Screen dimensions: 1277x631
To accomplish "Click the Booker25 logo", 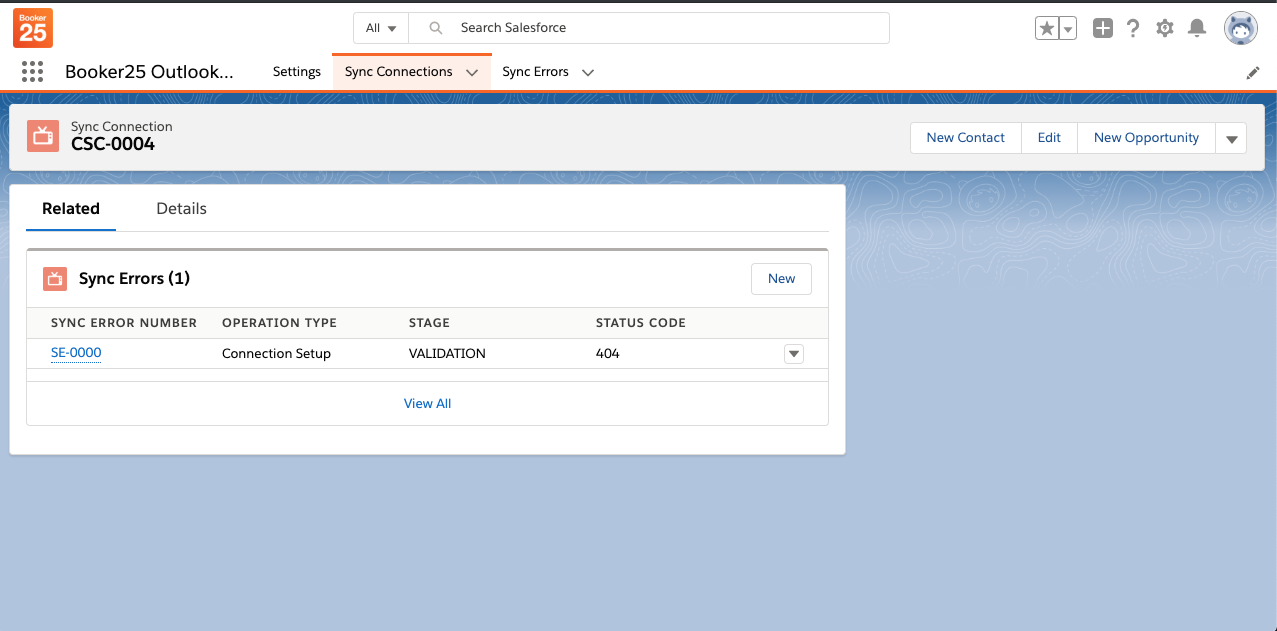I will pyautogui.click(x=33, y=28).
